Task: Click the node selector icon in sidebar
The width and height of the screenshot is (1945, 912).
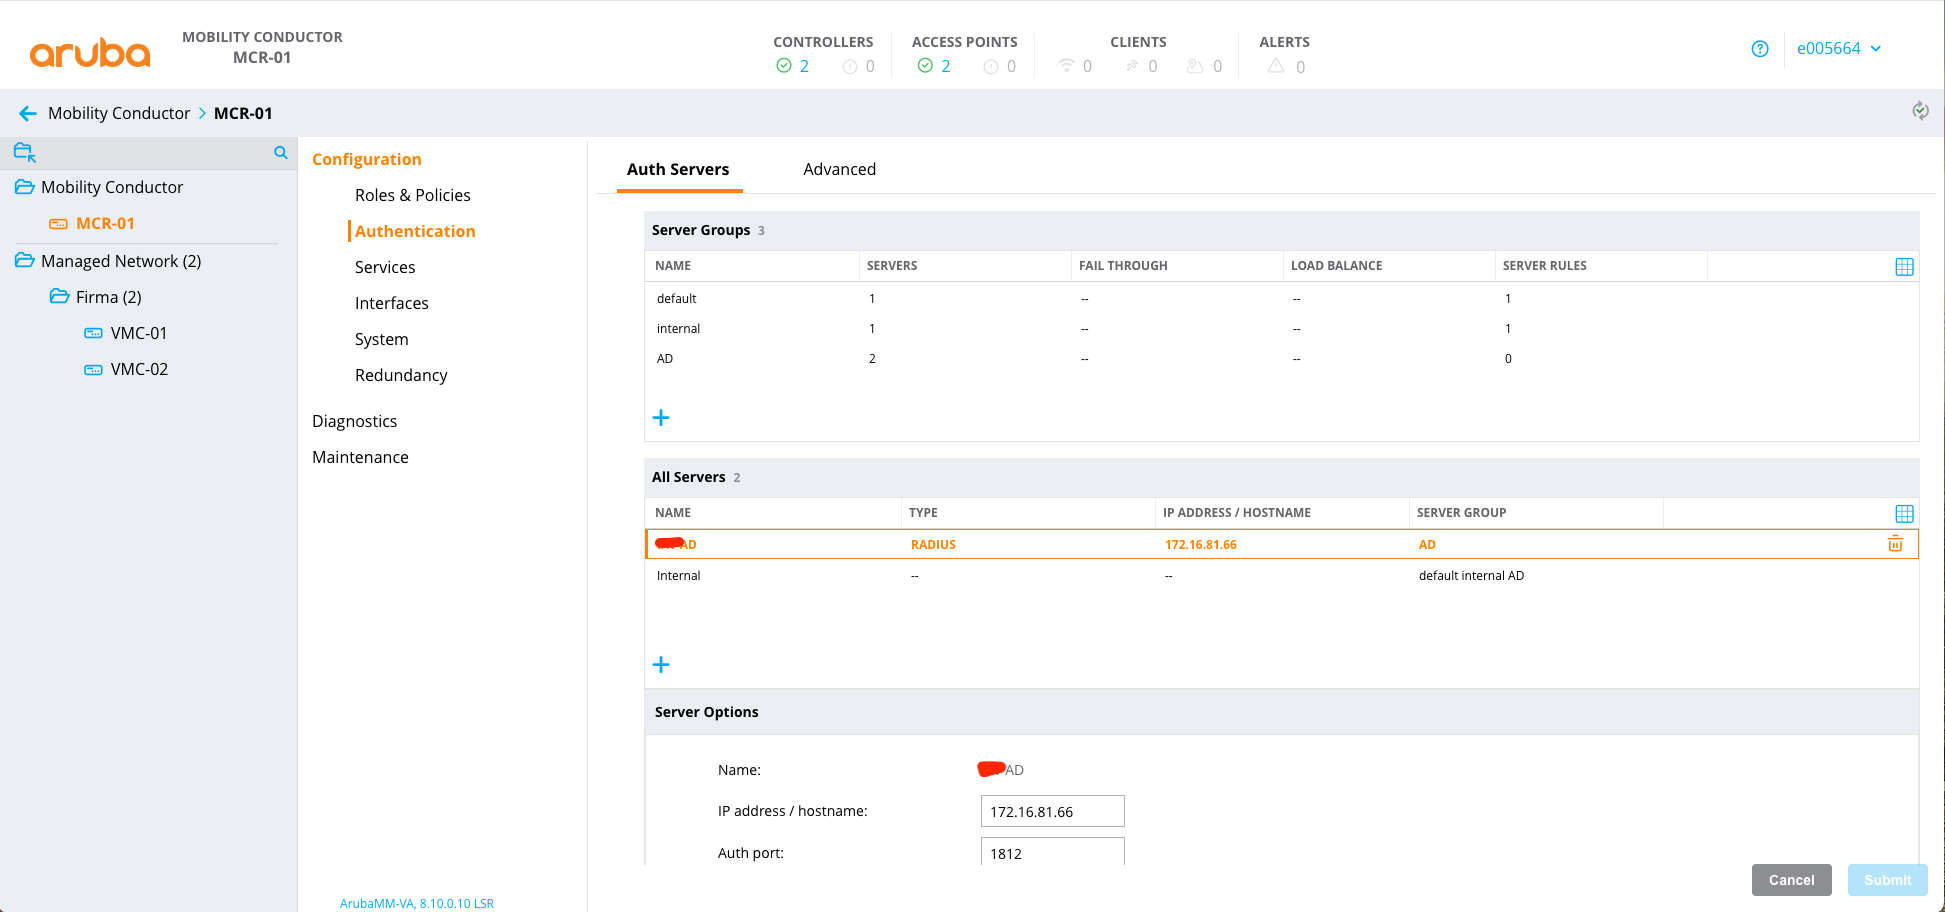Action: coord(25,153)
